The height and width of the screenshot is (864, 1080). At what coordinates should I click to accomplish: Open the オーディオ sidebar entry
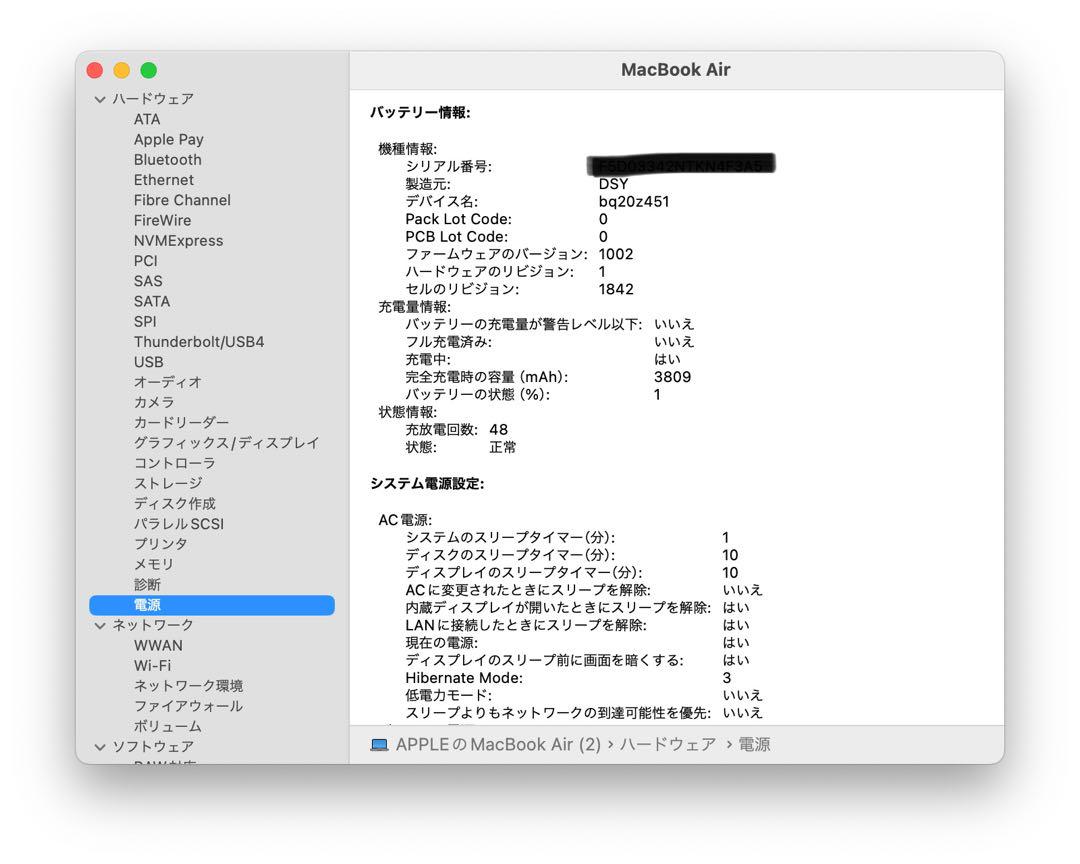click(168, 382)
